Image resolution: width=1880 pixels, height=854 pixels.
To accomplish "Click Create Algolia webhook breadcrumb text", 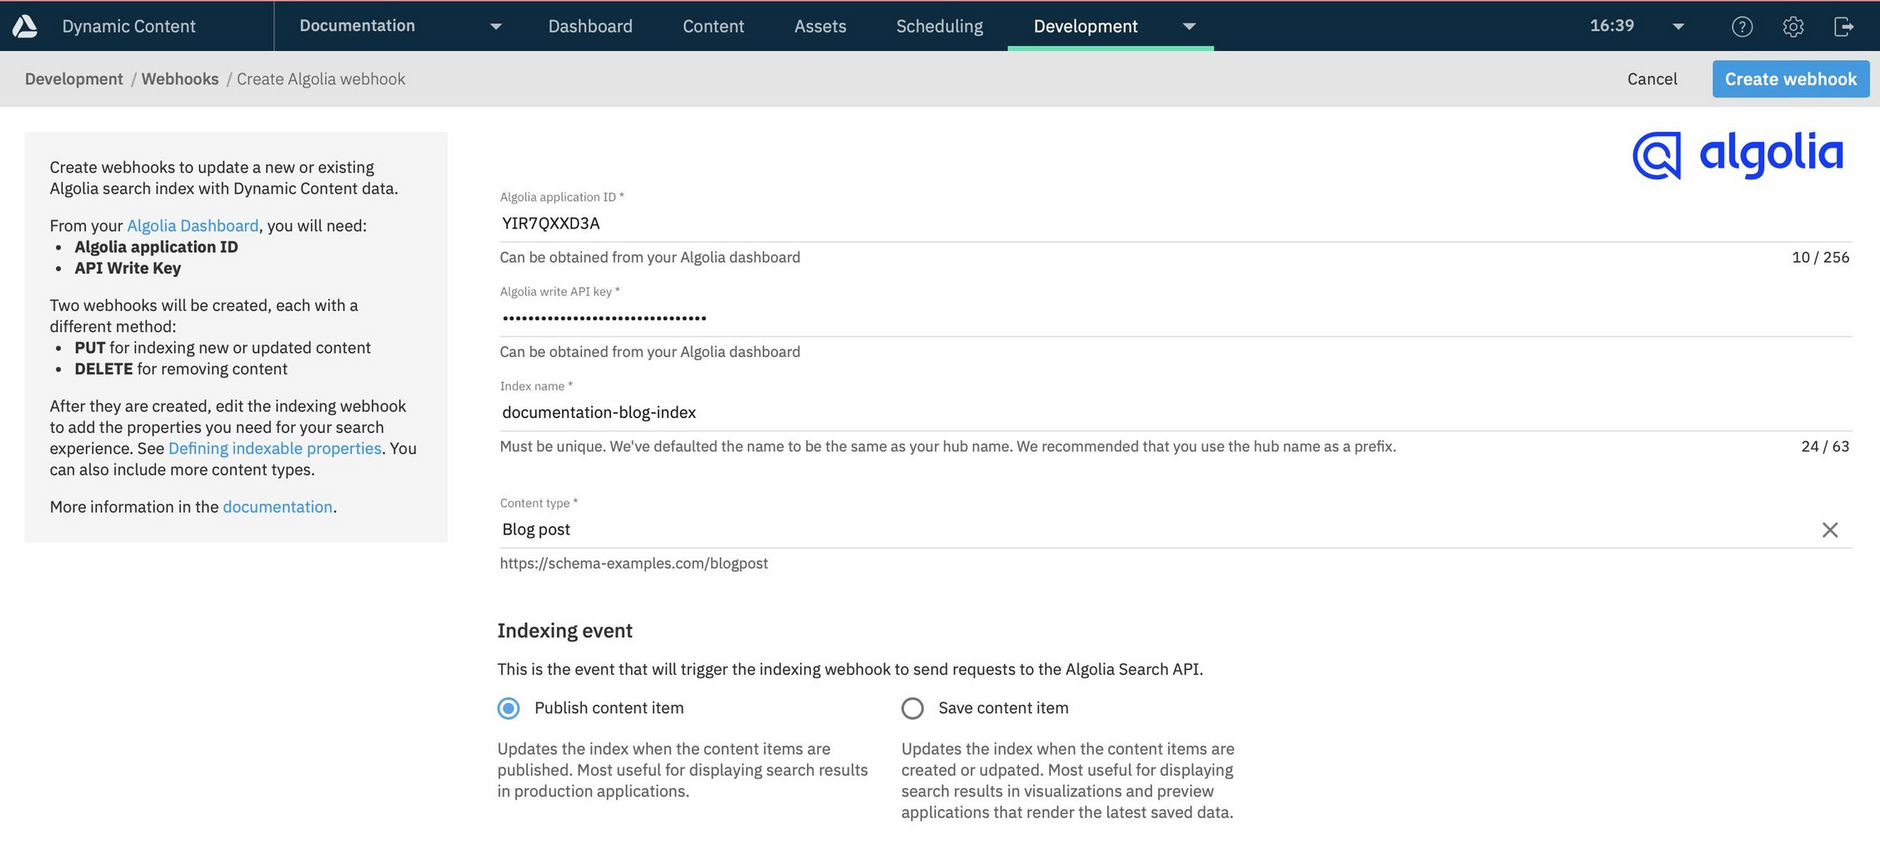I will [321, 79].
